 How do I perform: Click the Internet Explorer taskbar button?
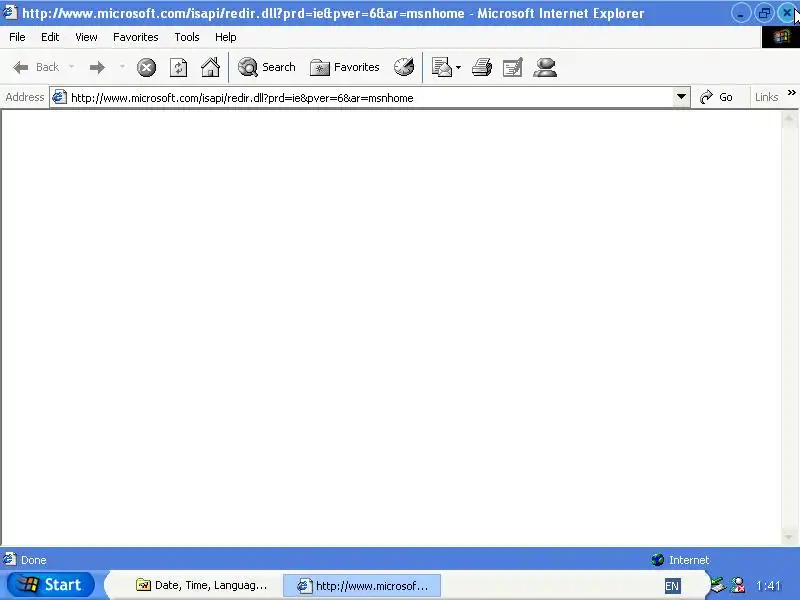pos(362,585)
